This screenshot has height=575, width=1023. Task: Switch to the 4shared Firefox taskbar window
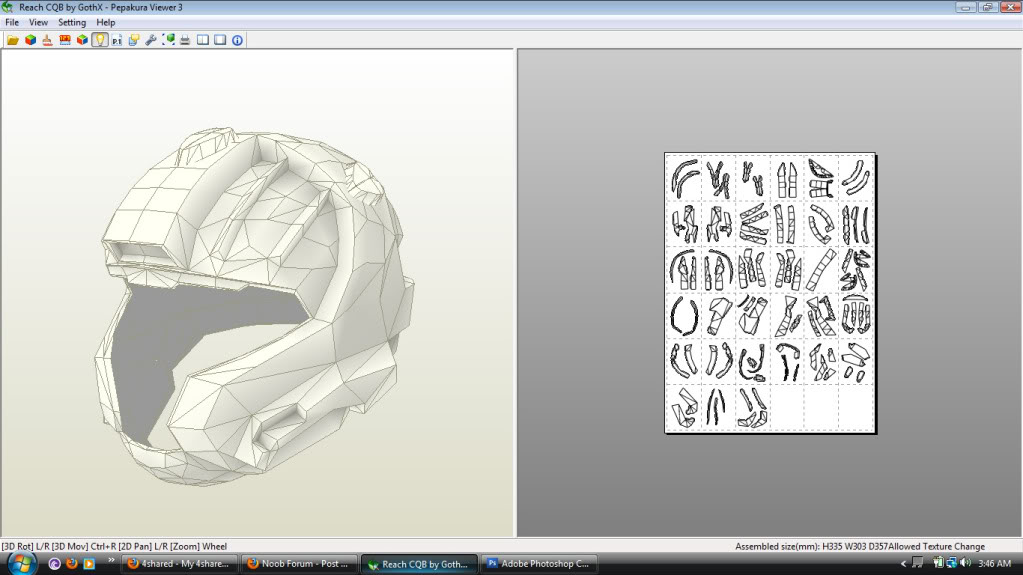(180, 564)
